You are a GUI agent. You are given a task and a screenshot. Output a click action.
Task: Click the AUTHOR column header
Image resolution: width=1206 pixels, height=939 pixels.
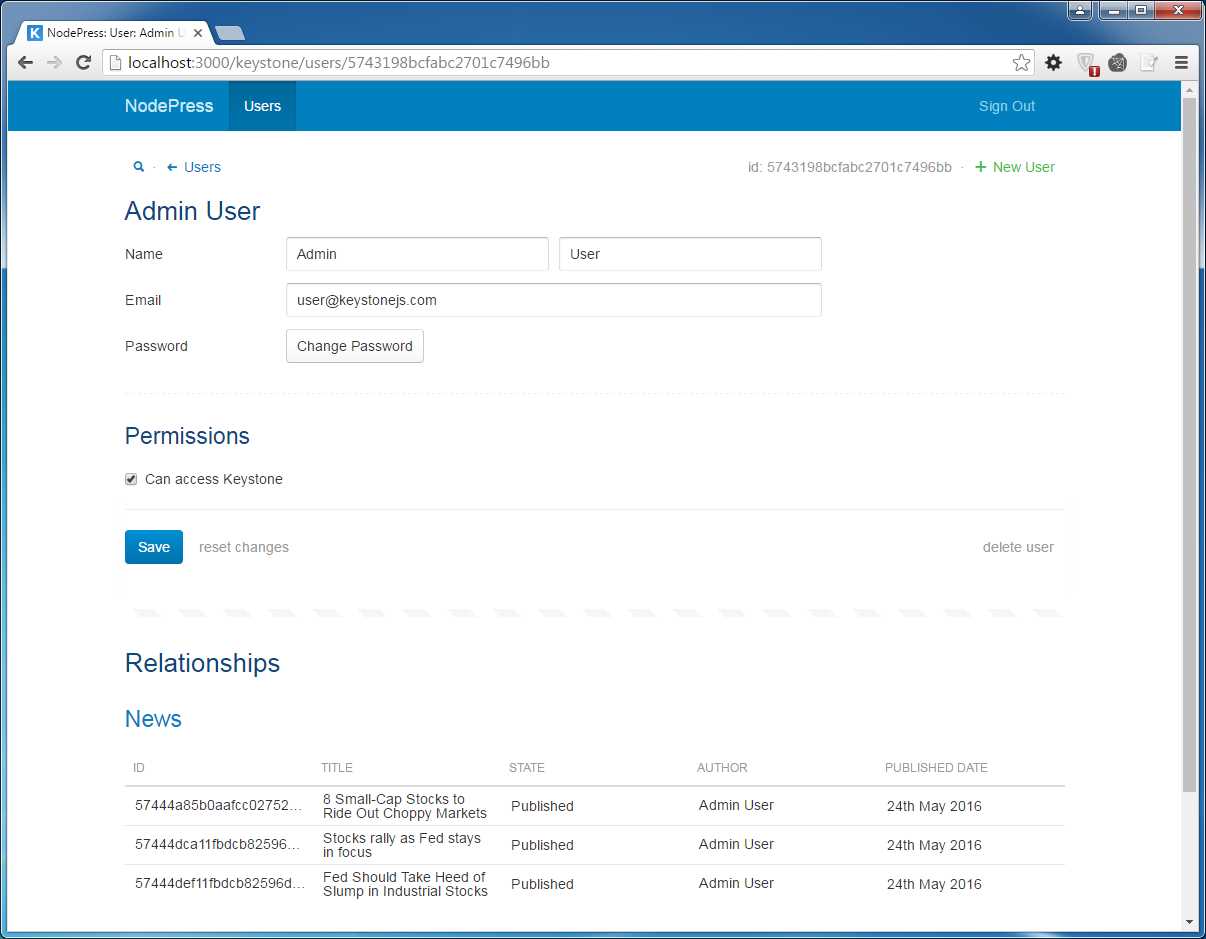tap(722, 768)
